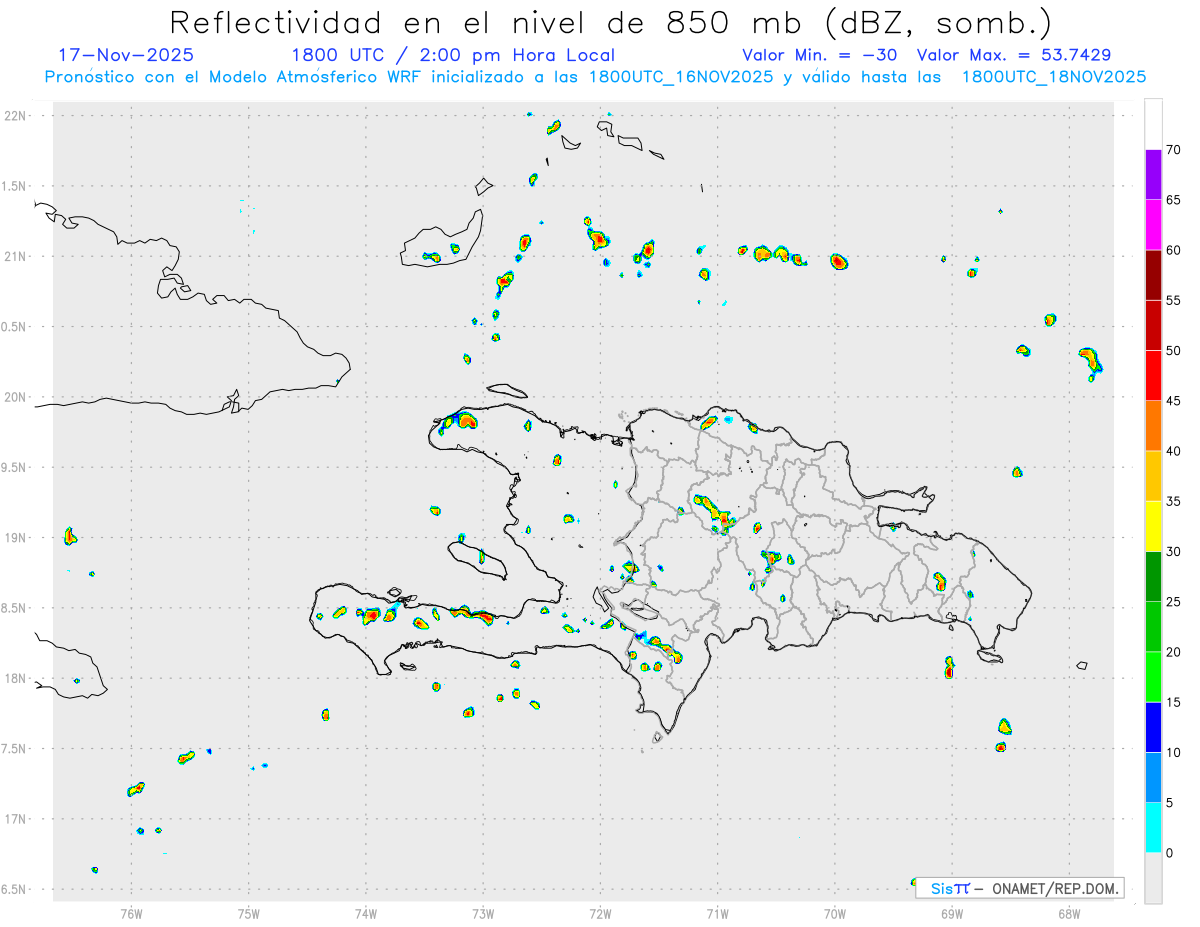This screenshot has height=927, width=1200.
Task: Select the colorbar label "50"
Action: (1174, 351)
